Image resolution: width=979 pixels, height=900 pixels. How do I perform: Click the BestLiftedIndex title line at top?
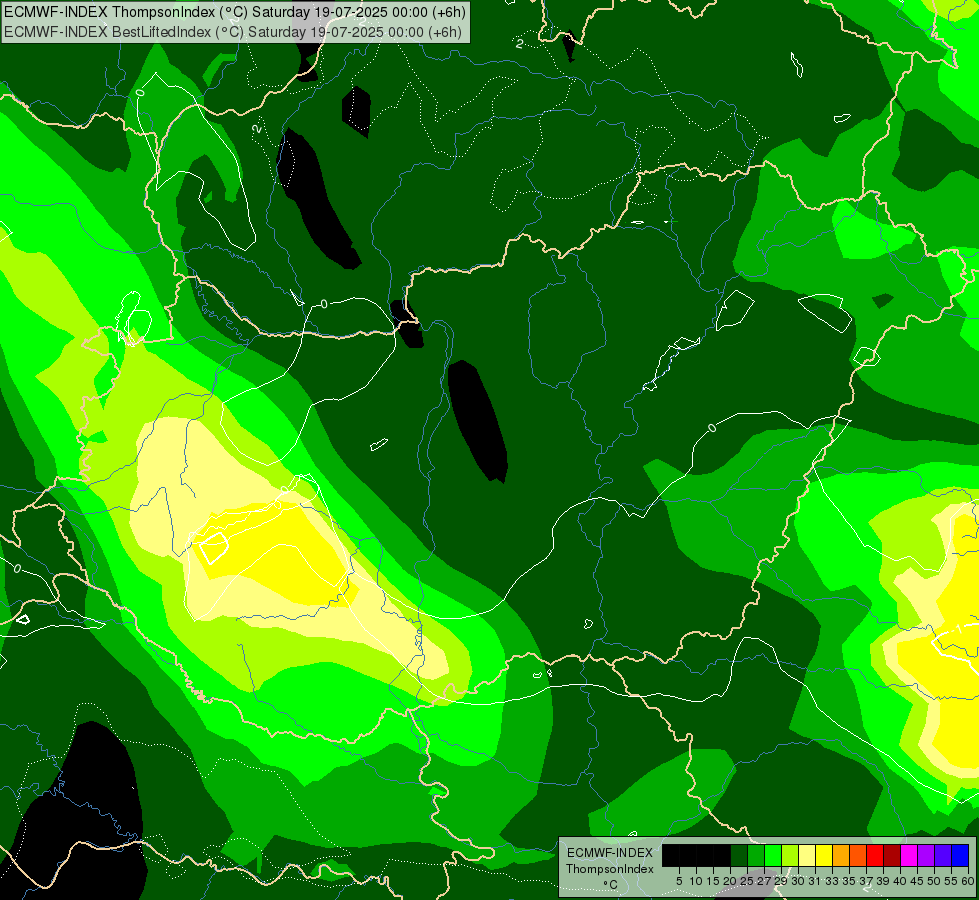pyautogui.click(x=232, y=32)
